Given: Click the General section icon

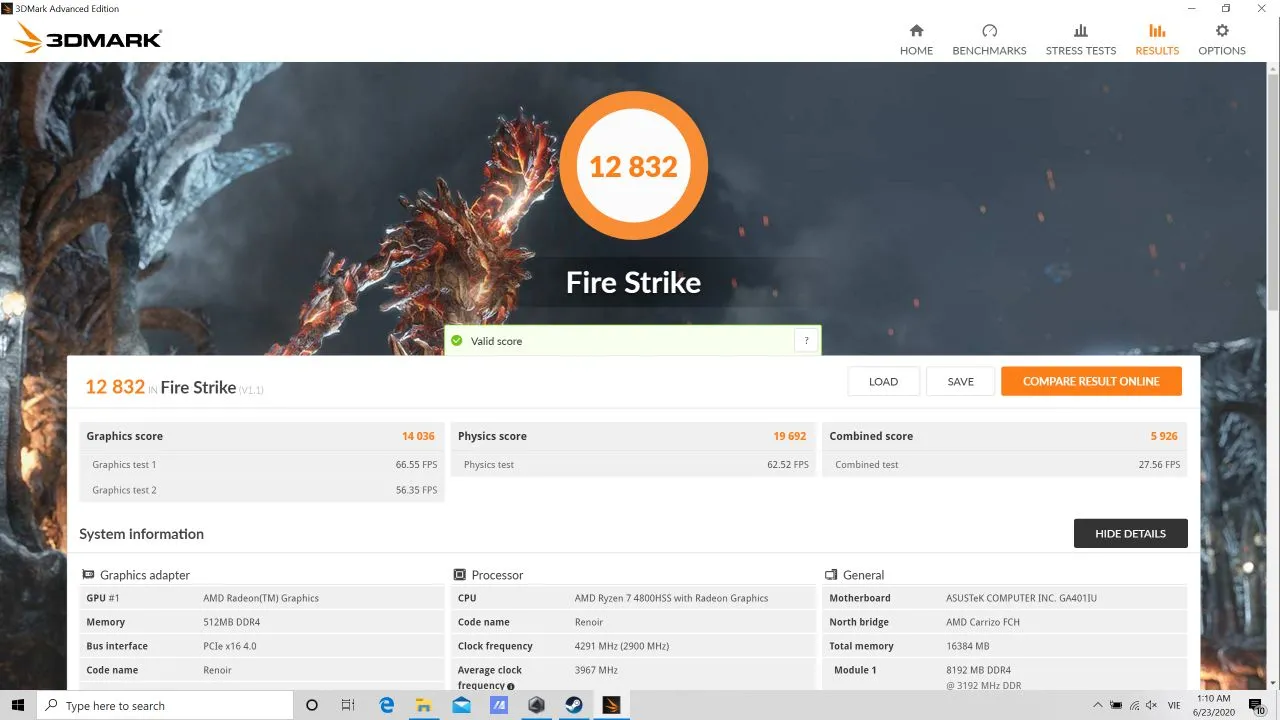Looking at the screenshot, I should coord(831,575).
